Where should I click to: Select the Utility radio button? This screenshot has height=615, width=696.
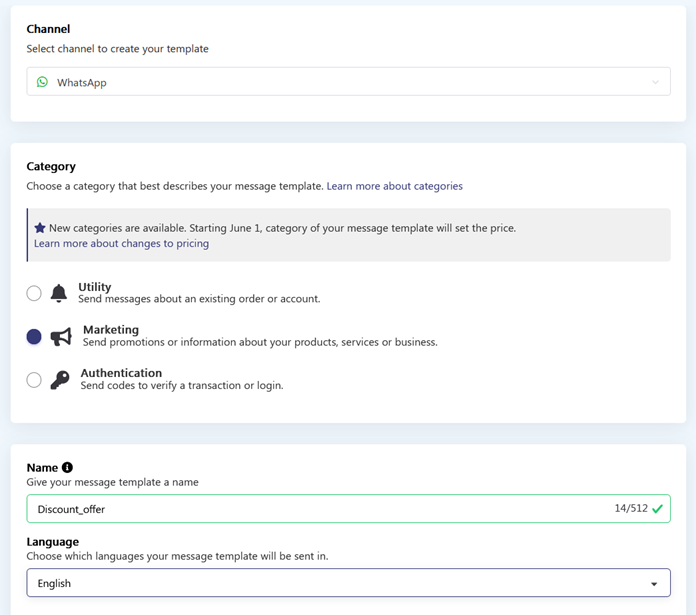tap(34, 293)
